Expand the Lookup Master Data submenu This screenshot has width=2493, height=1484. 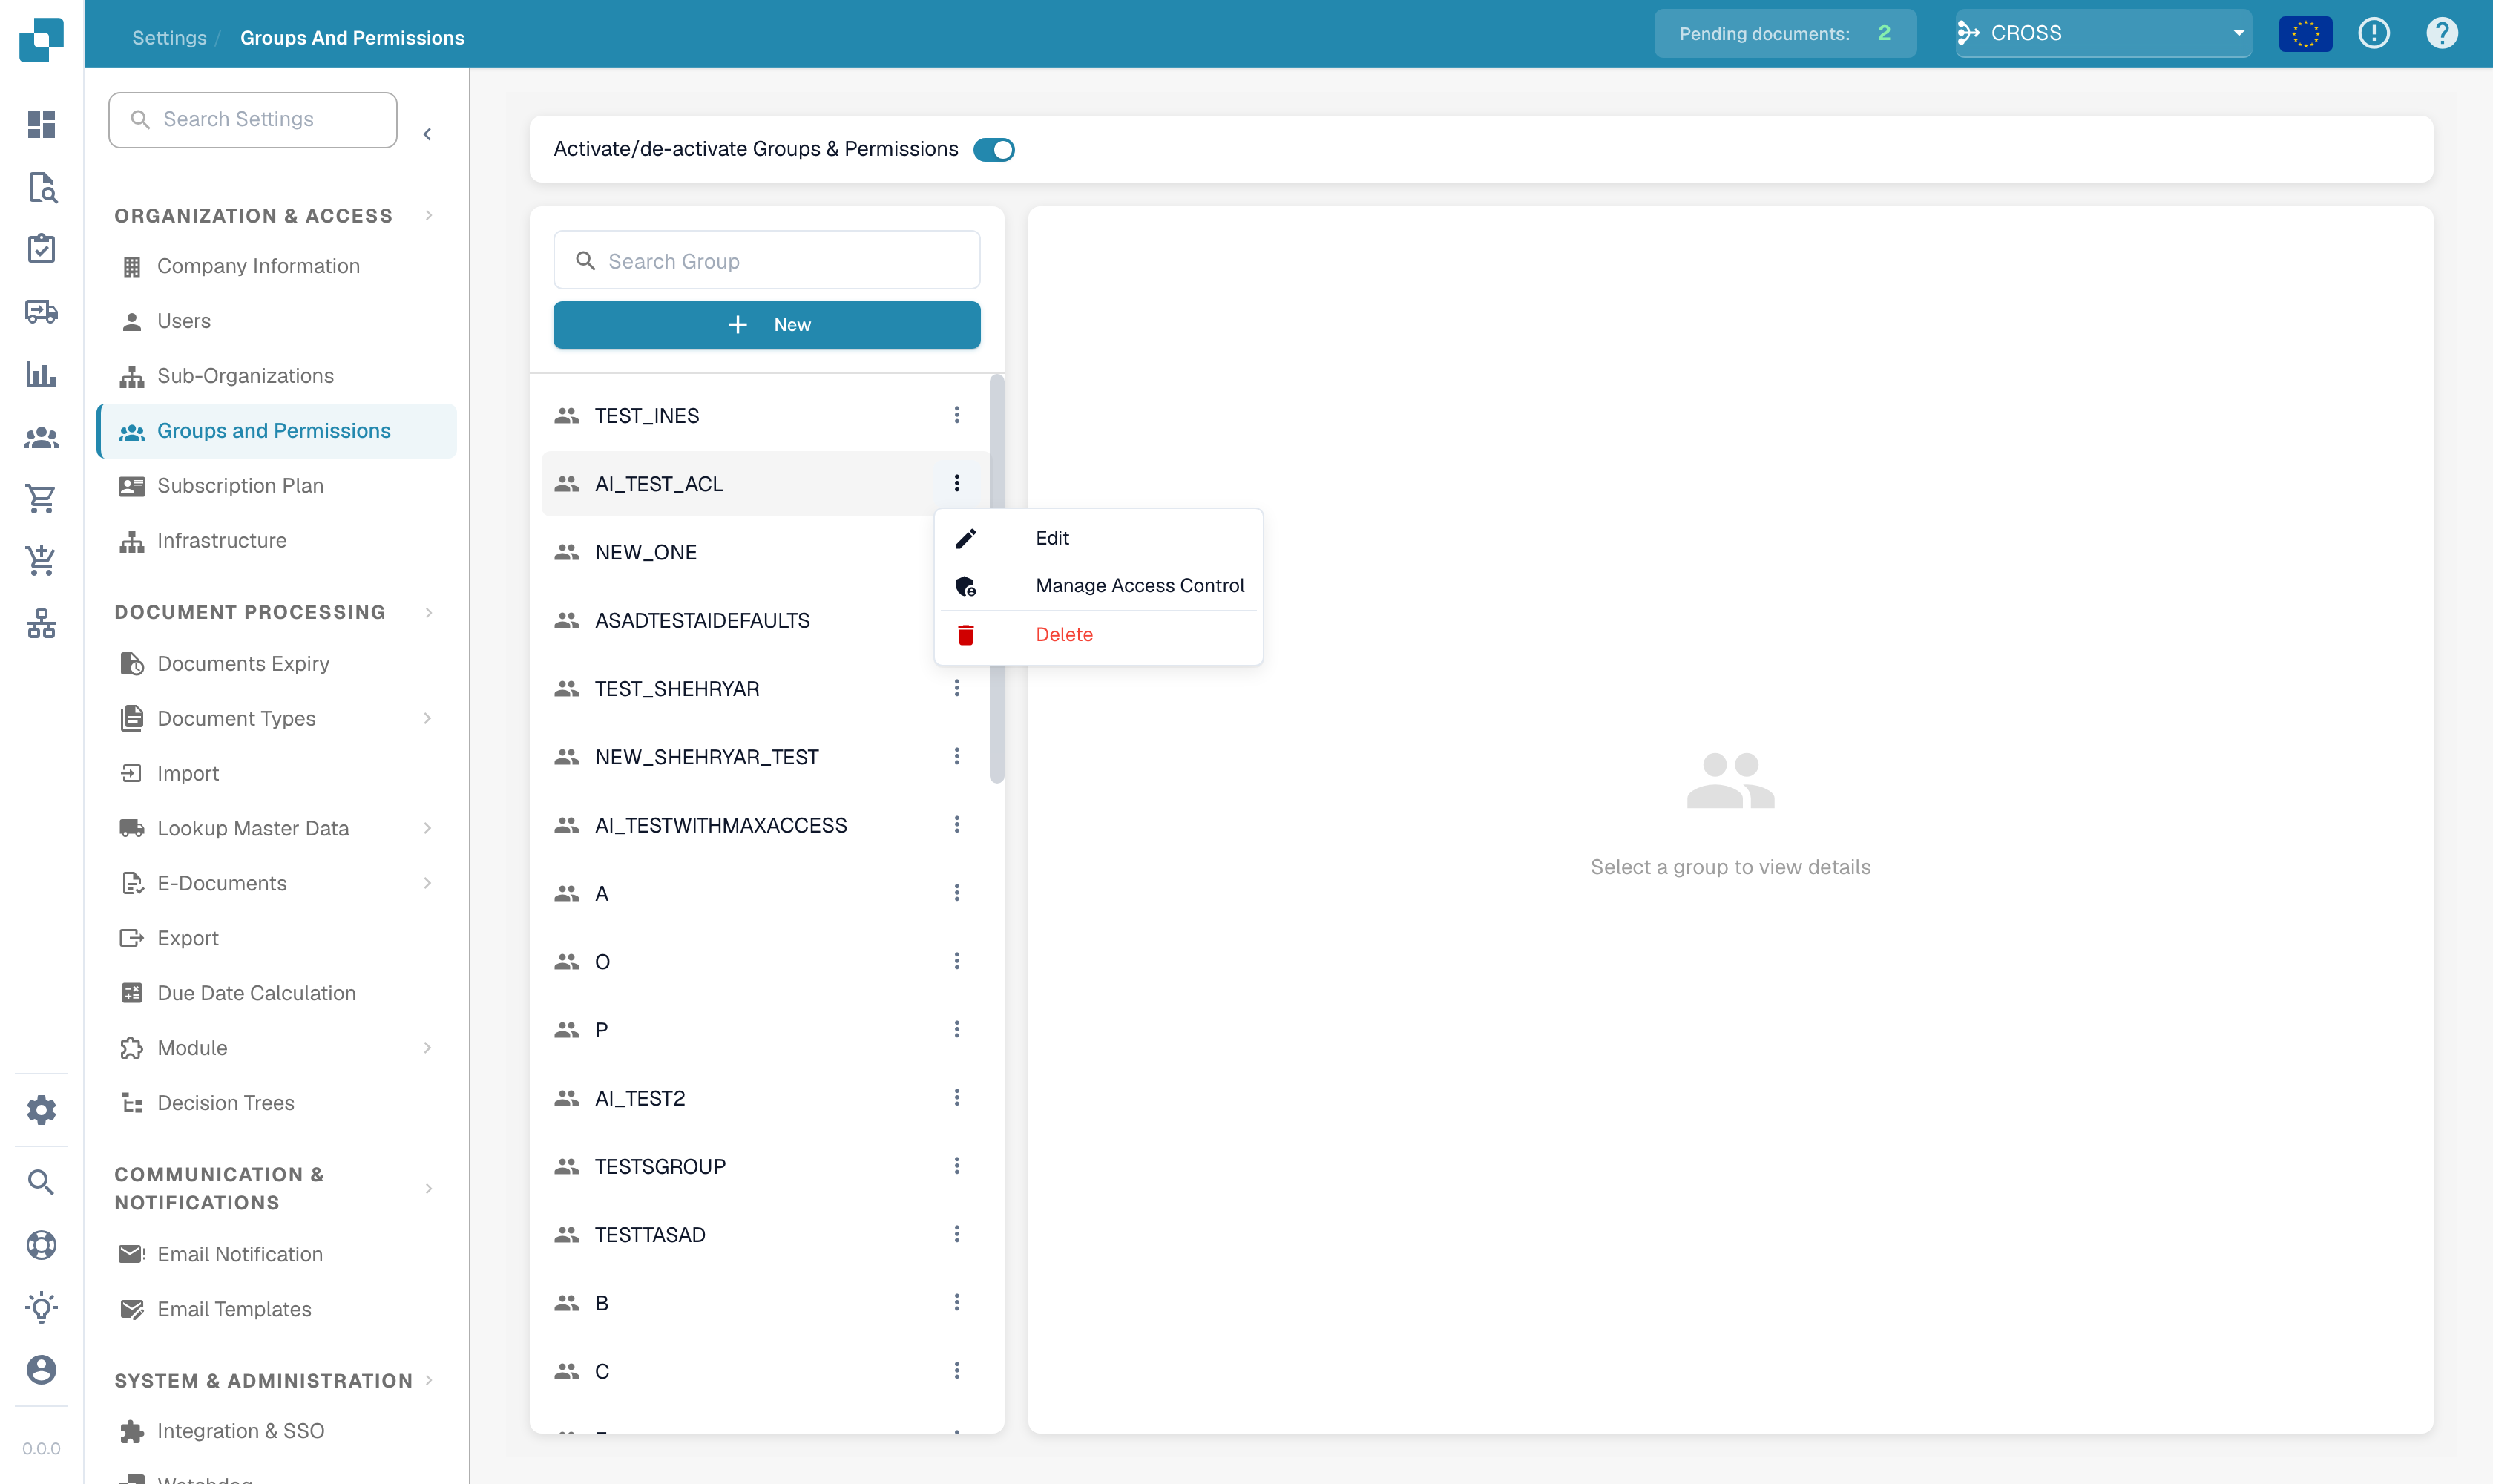click(x=427, y=828)
